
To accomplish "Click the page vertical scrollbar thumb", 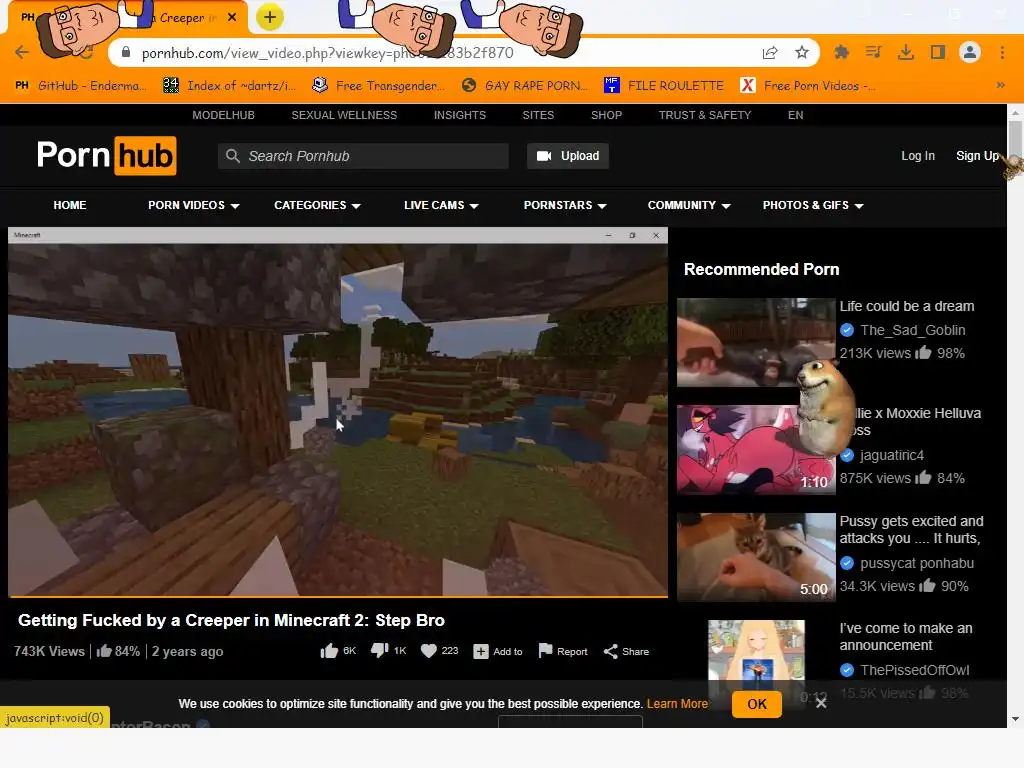I will pos(1015,138).
